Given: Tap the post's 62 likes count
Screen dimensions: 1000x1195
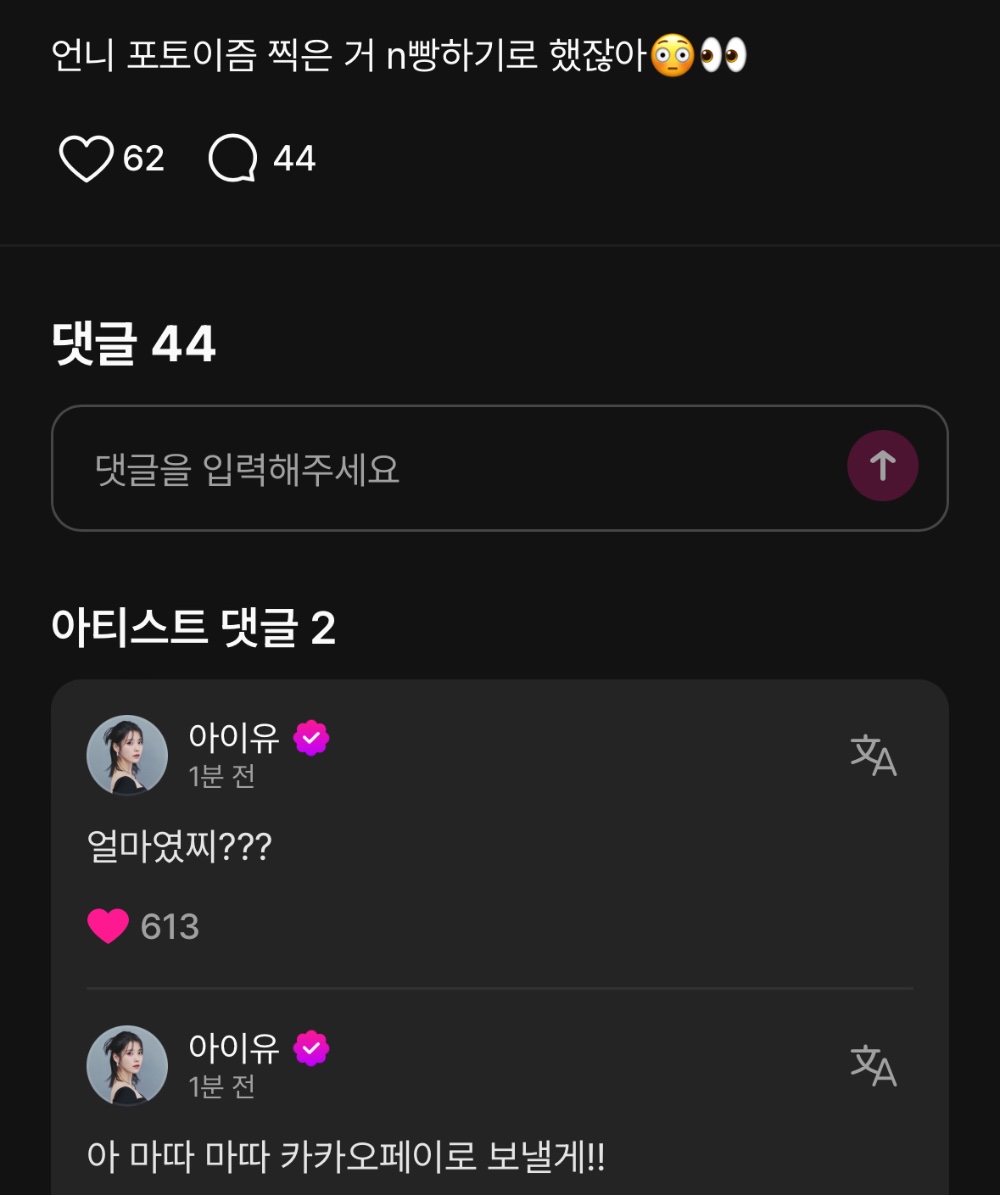Looking at the screenshot, I should coord(144,159).
